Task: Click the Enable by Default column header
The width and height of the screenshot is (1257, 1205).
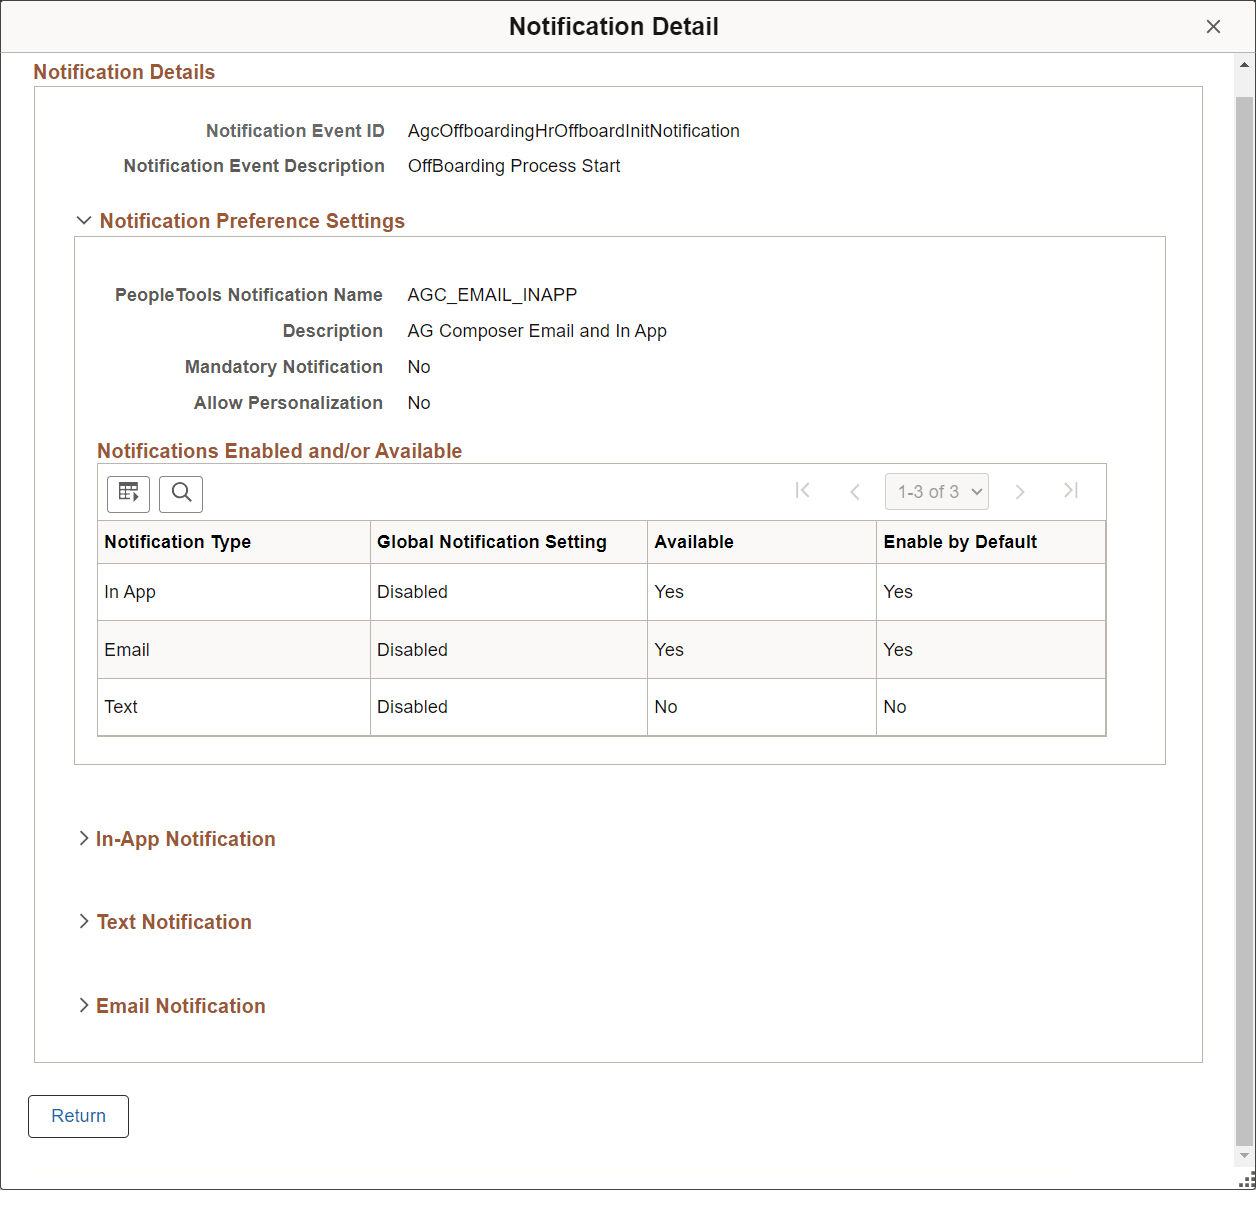Action: (x=959, y=542)
